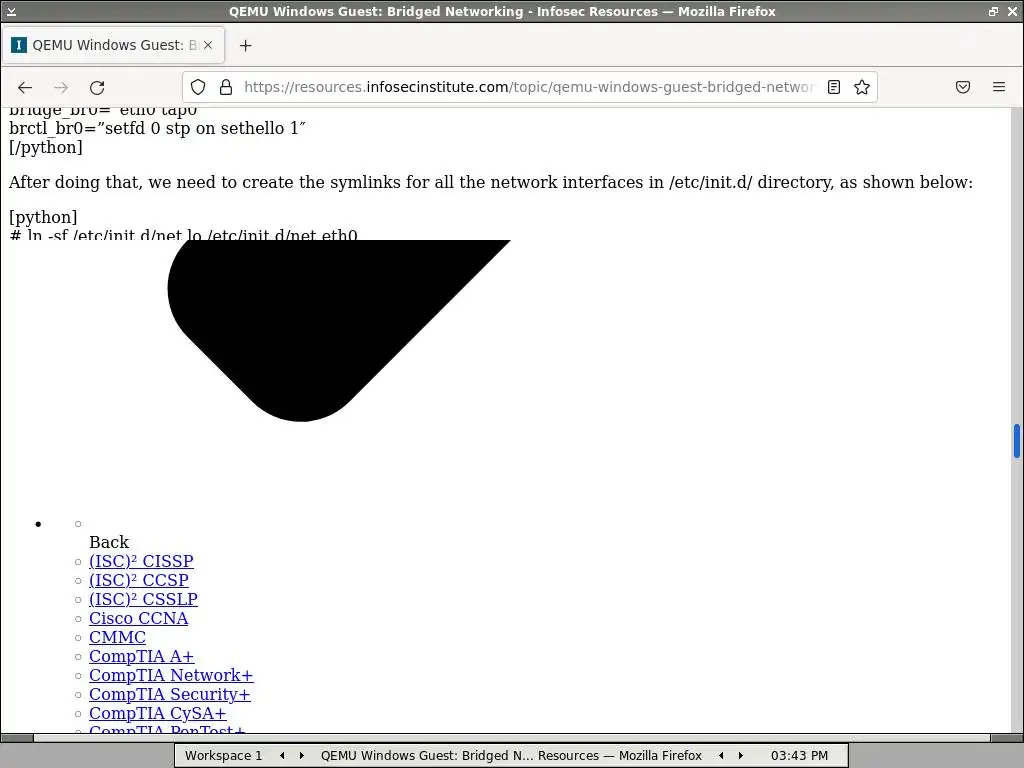Click the forward navigation arrow
Screen dimensions: 1024x768
point(61,88)
